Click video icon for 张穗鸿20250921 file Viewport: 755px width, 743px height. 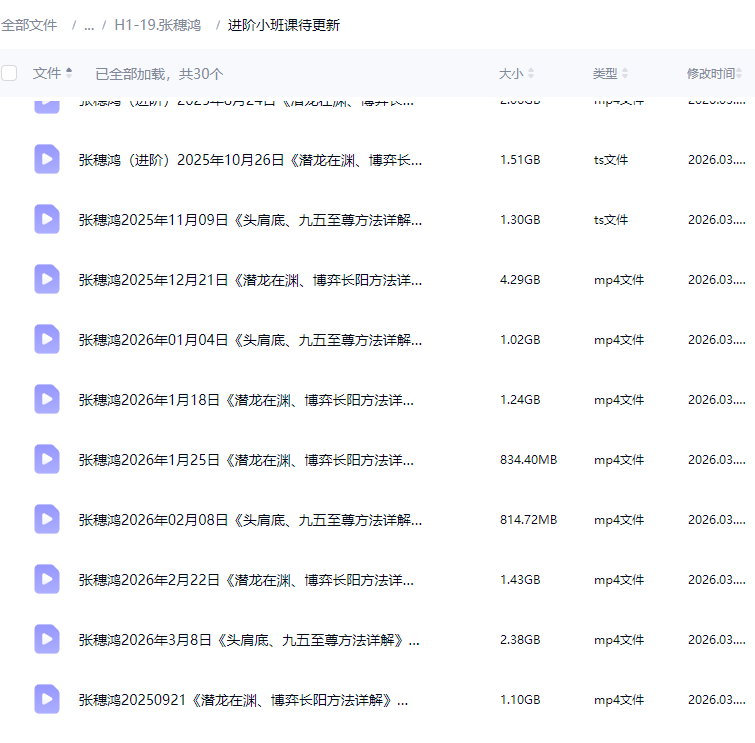pos(47,699)
